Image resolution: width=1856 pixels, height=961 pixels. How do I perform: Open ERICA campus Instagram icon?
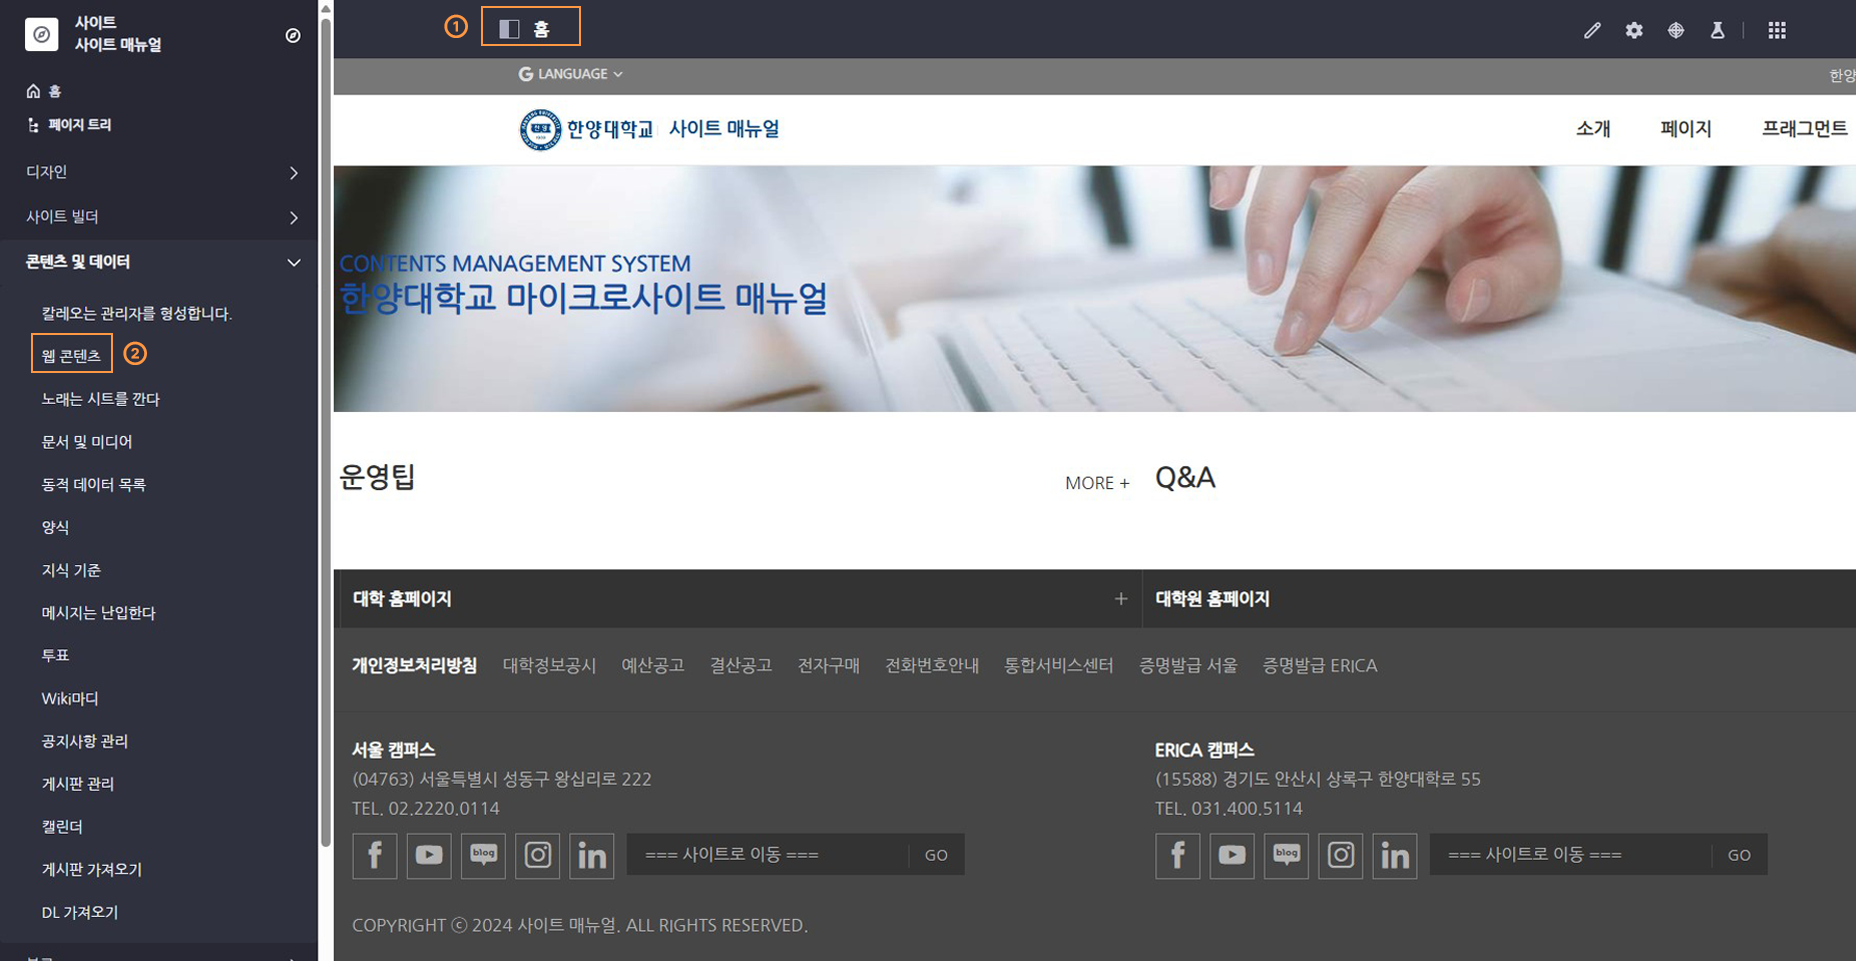tap(1340, 855)
